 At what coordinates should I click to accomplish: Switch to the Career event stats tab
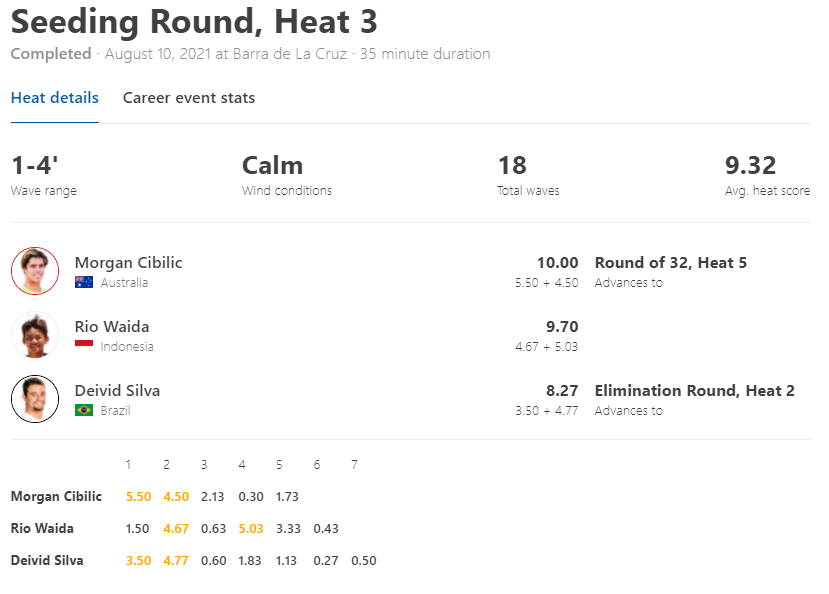189,98
